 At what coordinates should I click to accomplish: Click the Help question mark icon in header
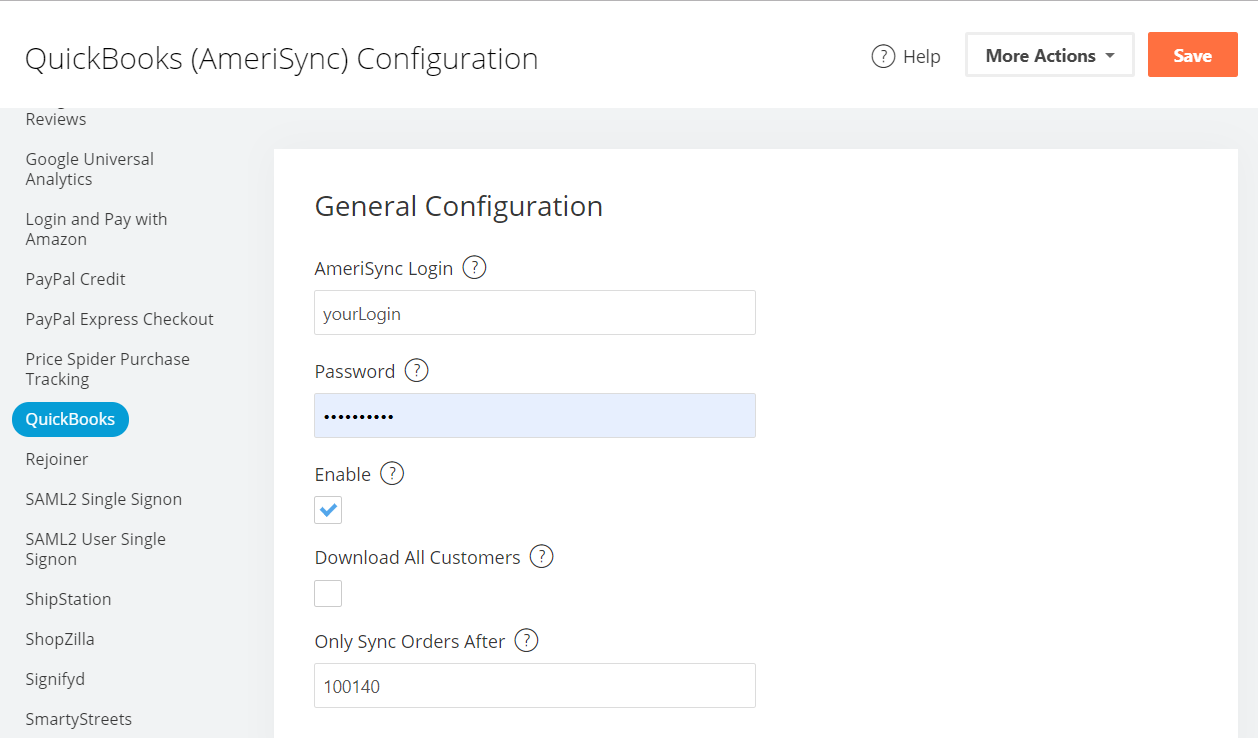pyautogui.click(x=883, y=56)
